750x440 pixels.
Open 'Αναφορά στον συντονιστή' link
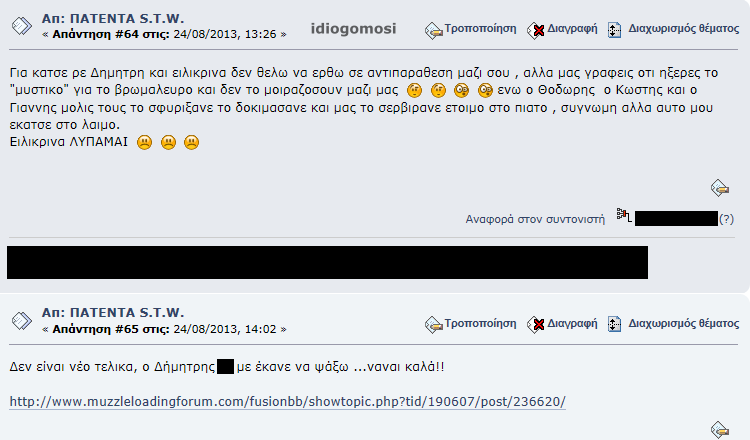point(535,219)
